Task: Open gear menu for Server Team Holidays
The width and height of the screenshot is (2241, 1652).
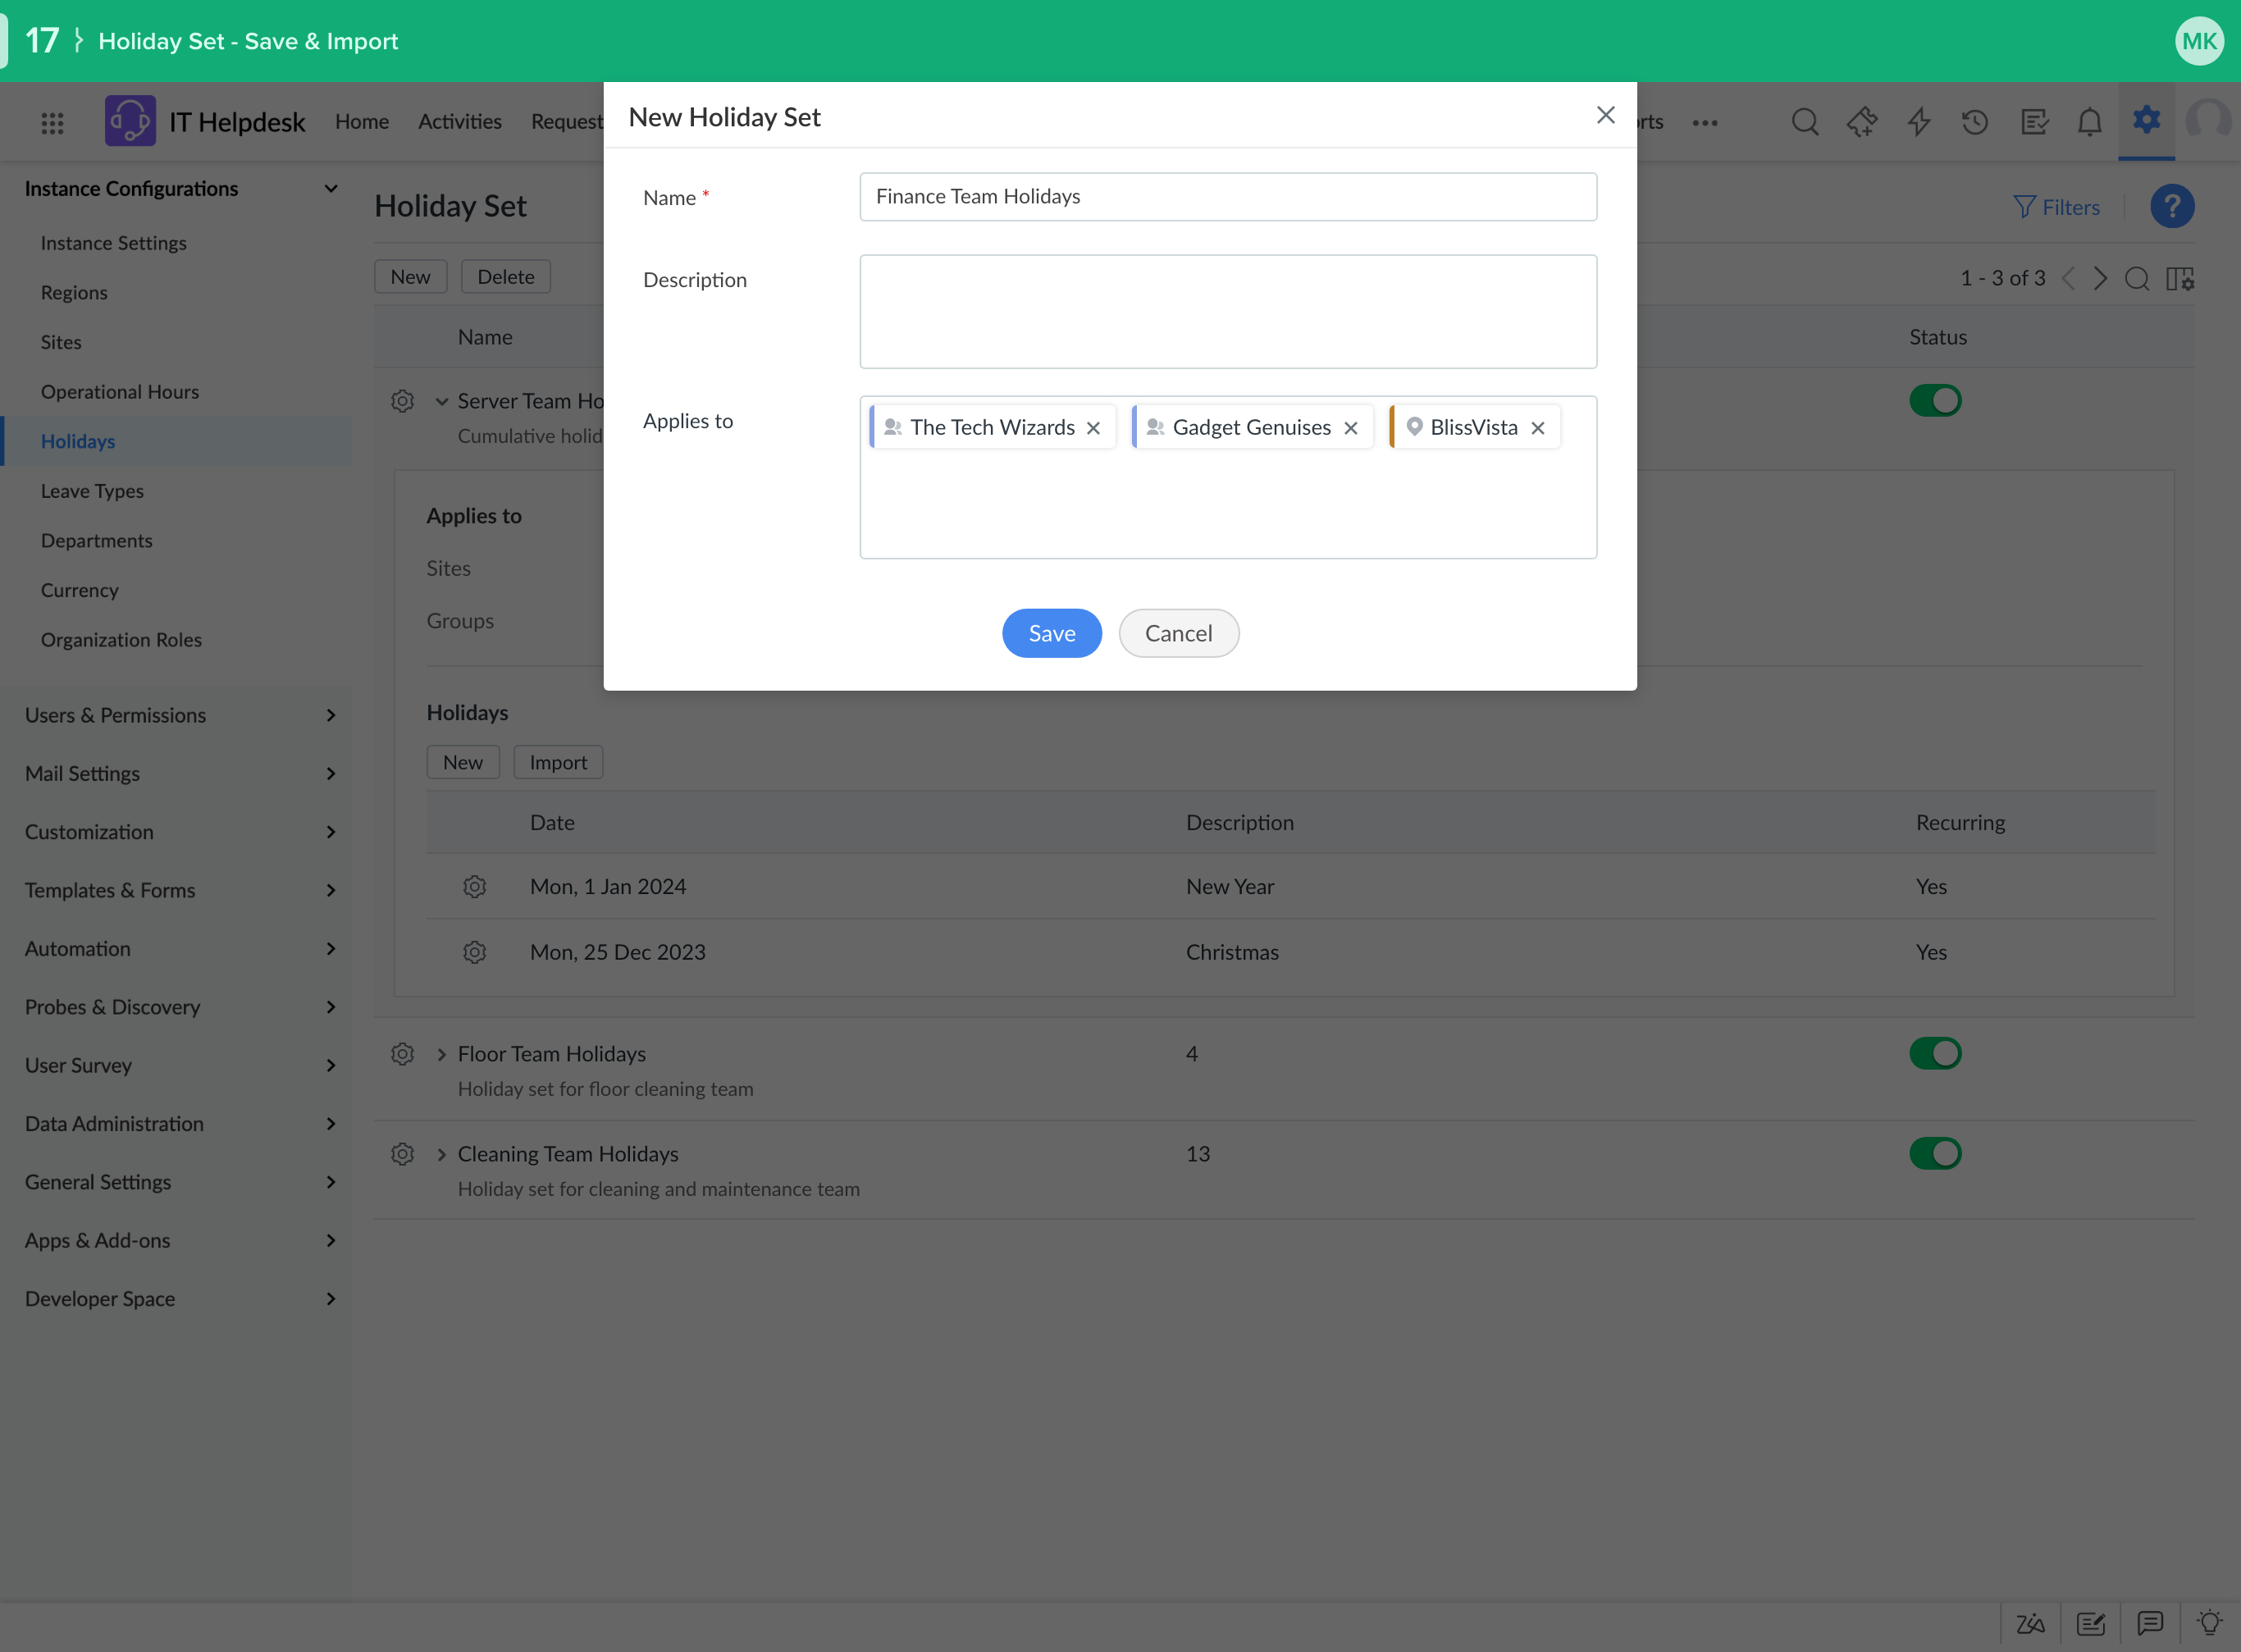Action: [402, 401]
